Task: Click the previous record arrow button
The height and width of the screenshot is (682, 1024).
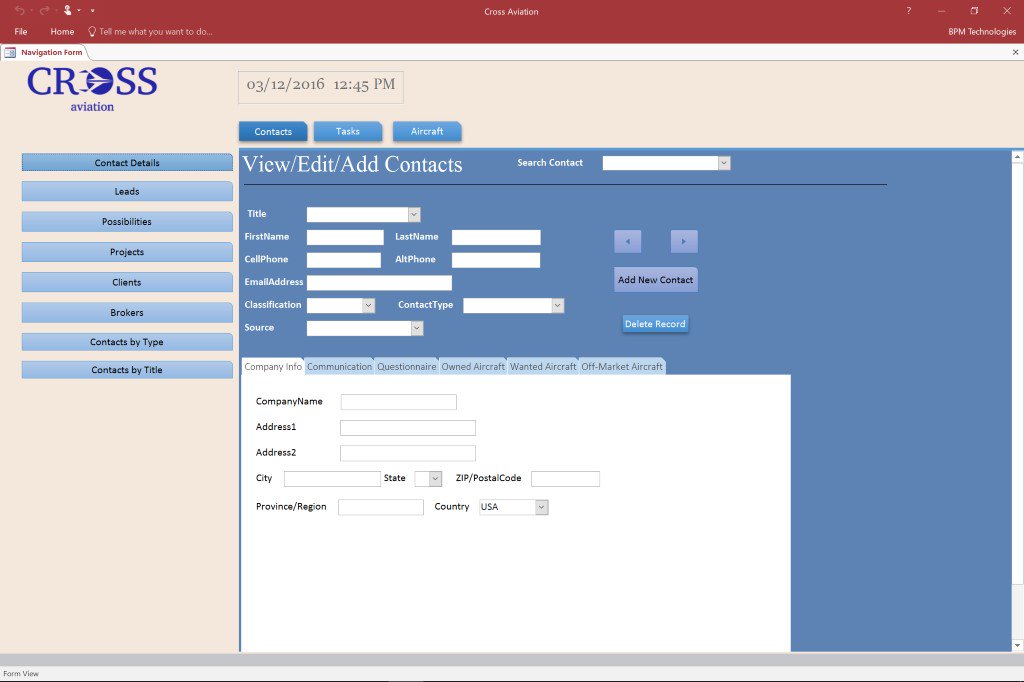Action: click(627, 241)
